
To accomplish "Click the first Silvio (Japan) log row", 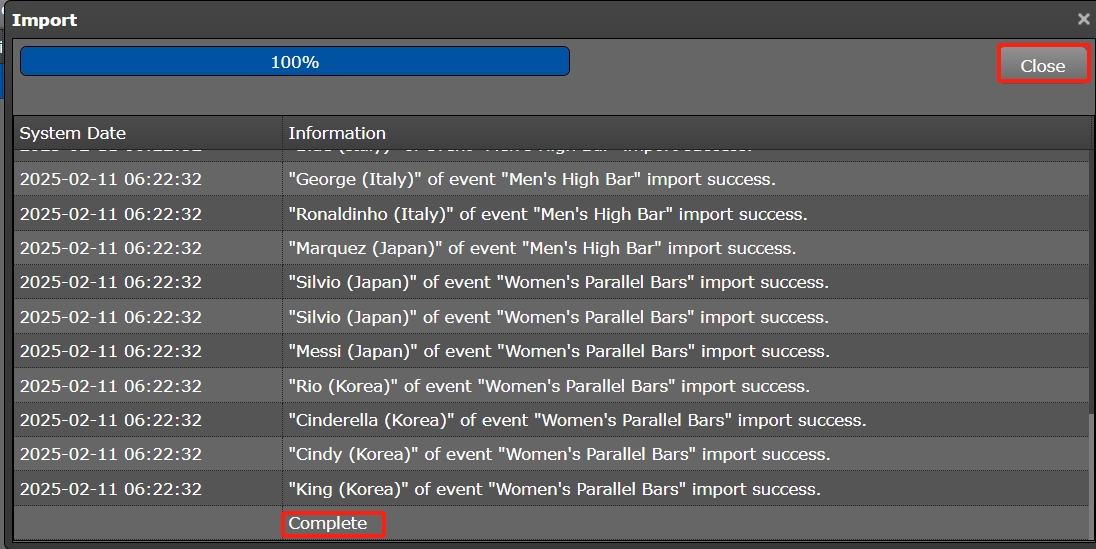I will tap(558, 283).
